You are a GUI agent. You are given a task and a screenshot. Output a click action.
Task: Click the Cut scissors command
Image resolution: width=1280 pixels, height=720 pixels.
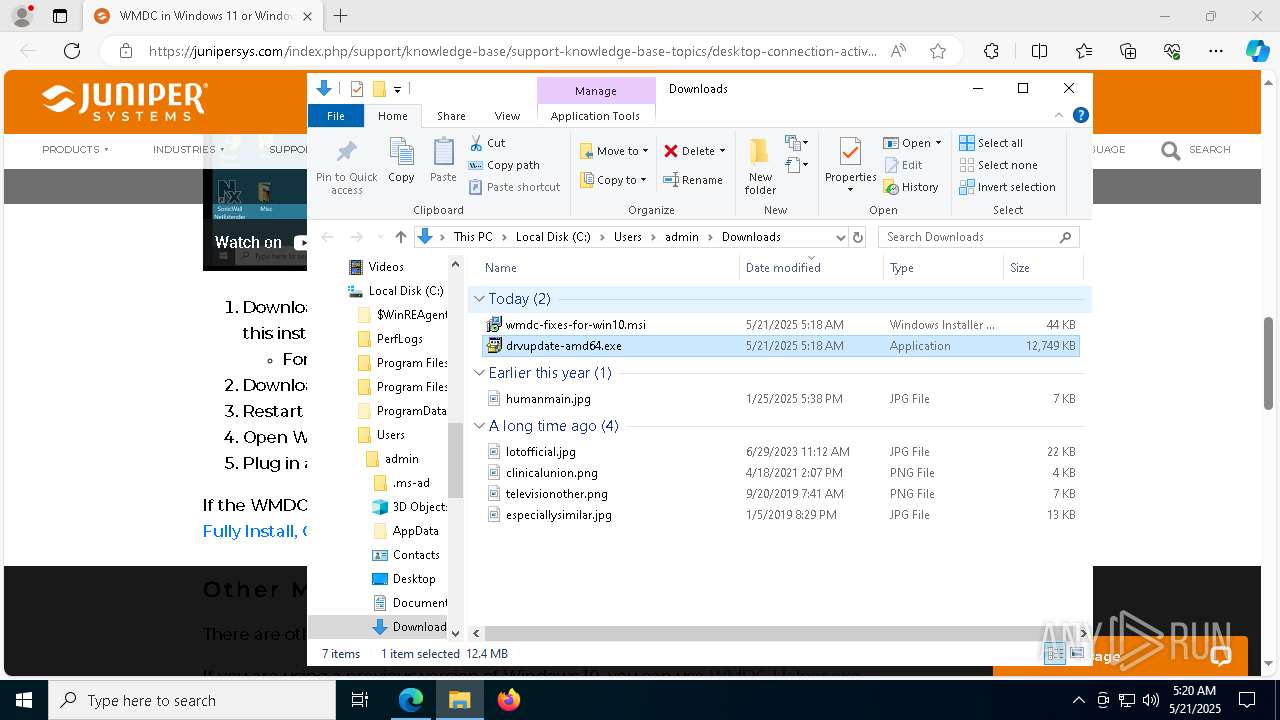(488, 143)
